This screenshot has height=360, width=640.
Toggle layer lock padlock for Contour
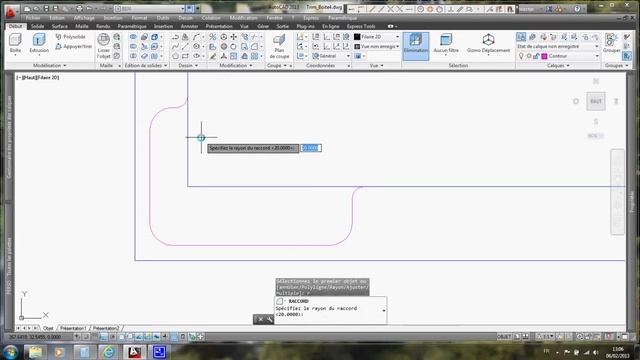[536, 56]
